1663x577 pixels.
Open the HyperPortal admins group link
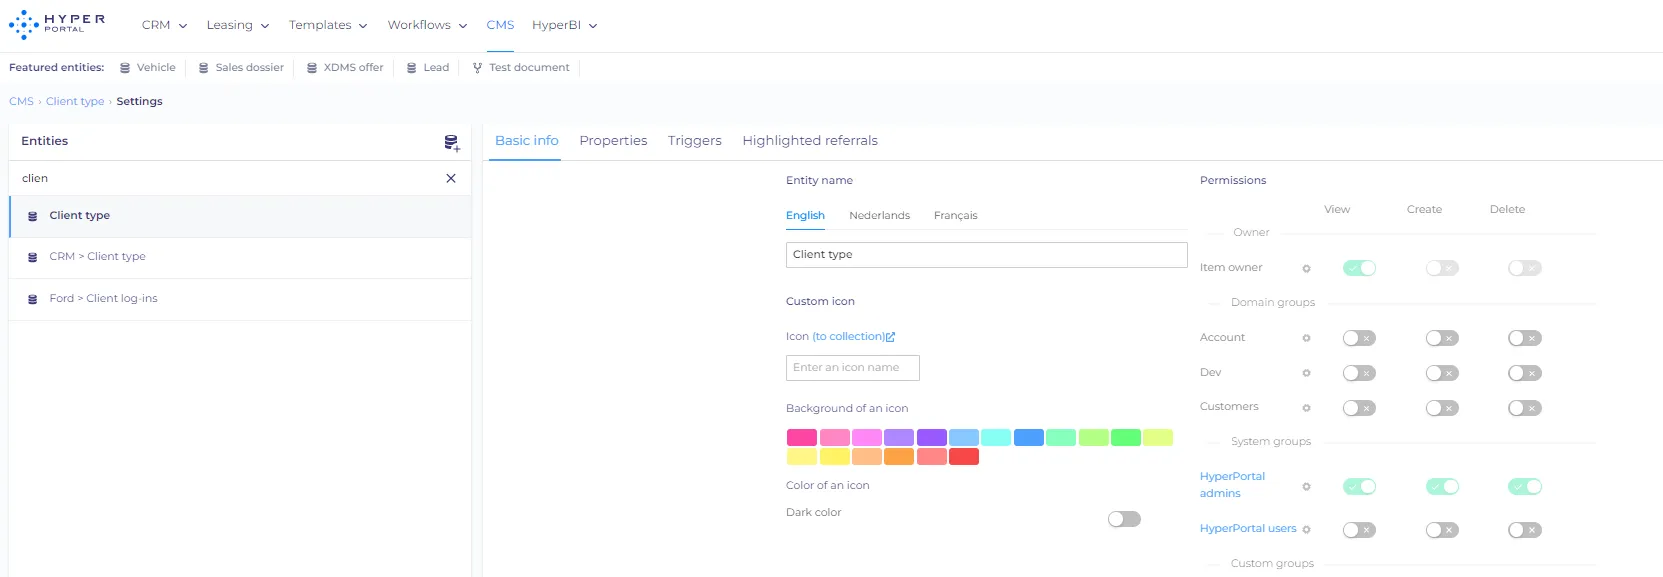pyautogui.click(x=1232, y=485)
